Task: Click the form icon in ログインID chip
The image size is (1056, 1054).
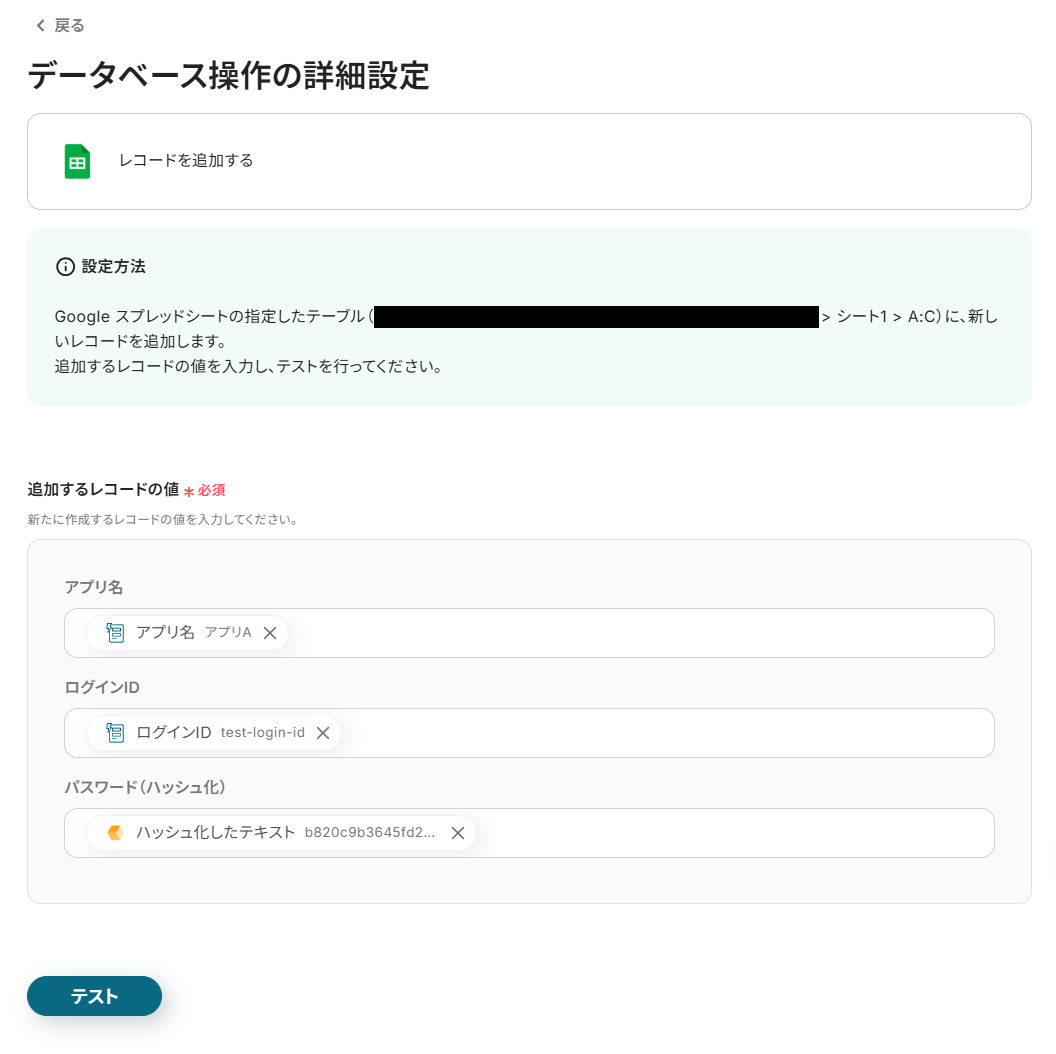Action: [115, 733]
